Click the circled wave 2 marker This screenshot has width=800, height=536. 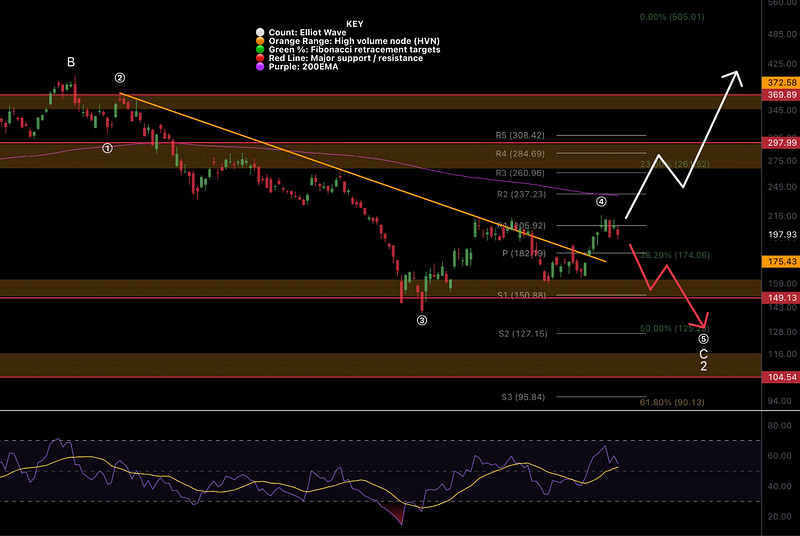[x=119, y=78]
